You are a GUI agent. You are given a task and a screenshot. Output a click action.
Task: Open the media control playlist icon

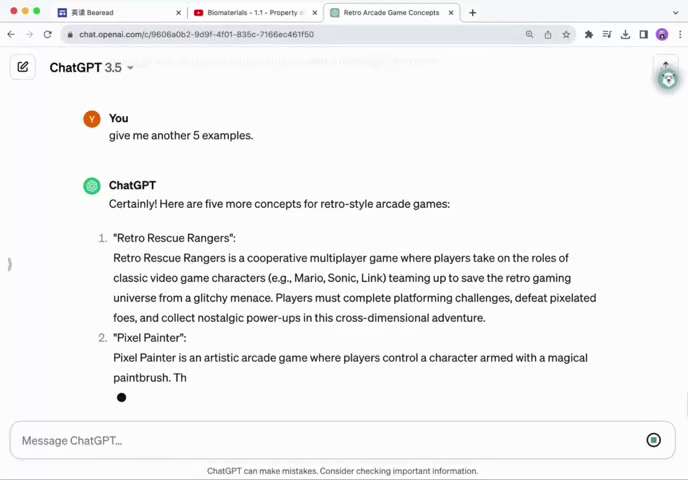pyautogui.click(x=607, y=35)
